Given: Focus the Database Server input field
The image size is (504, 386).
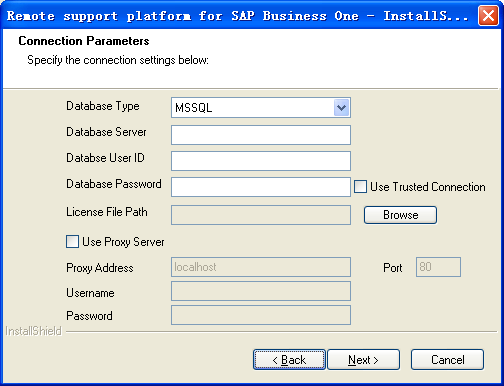Looking at the screenshot, I should (x=261, y=135).
